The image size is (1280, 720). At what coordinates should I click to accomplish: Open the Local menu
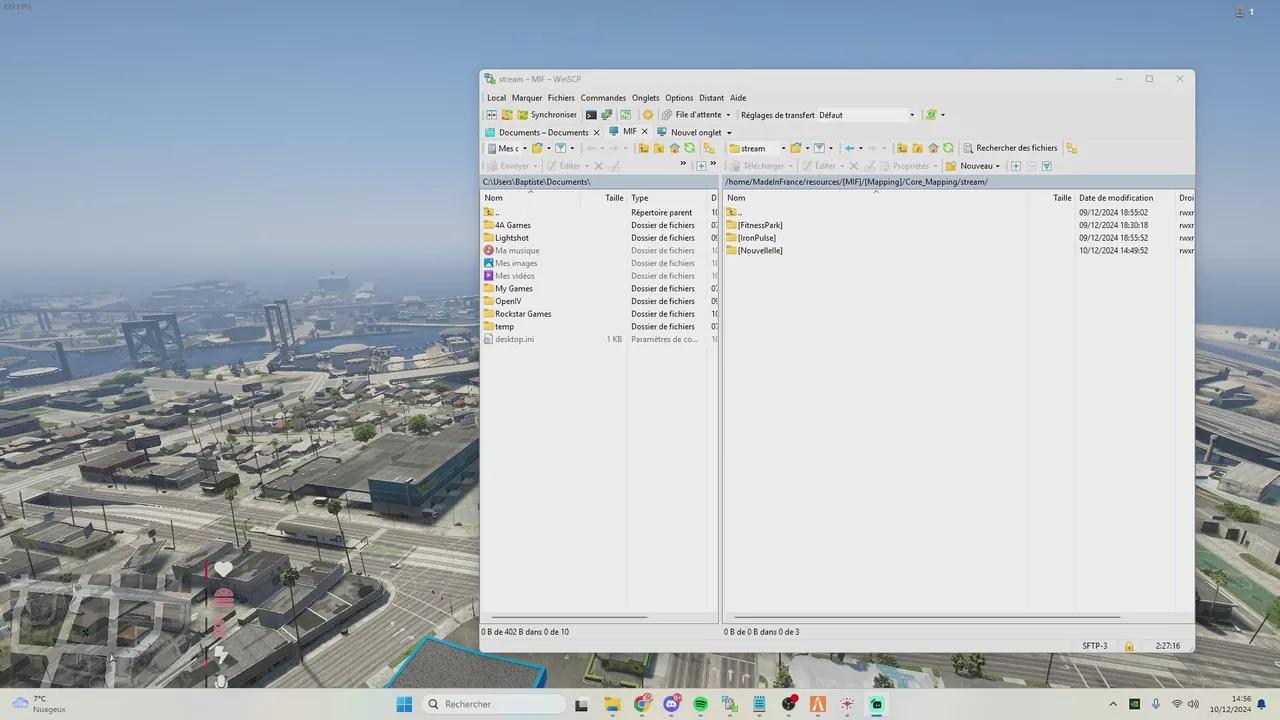(496, 98)
